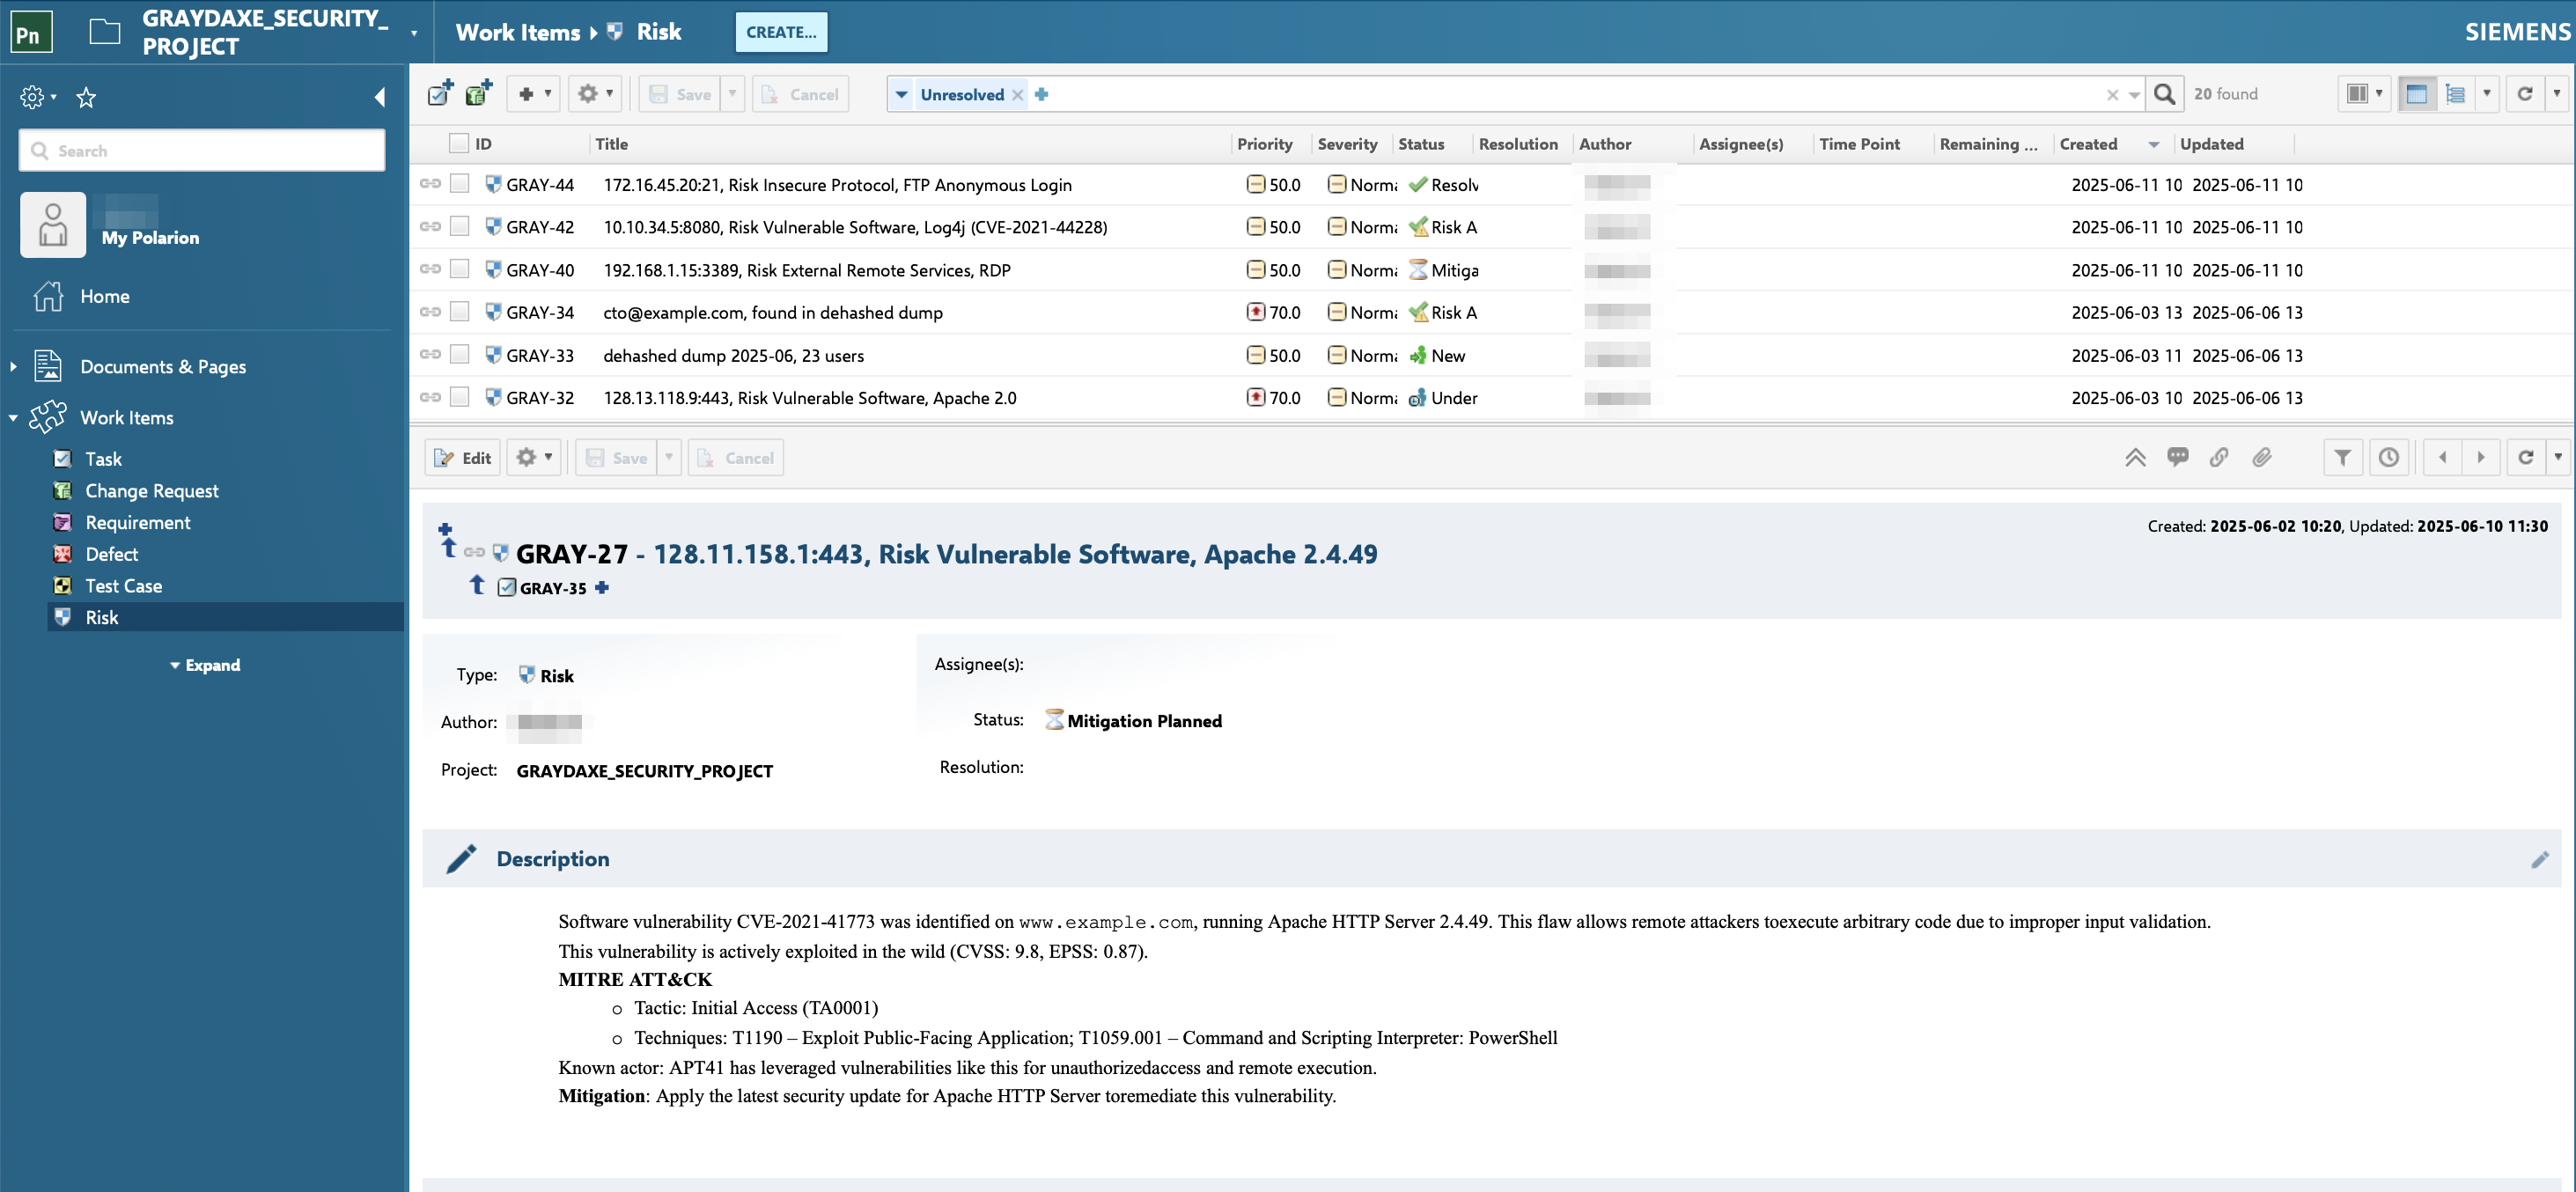This screenshot has width=2576, height=1192.
Task: Click link icon for GRAY-44 row
Action: 430,184
